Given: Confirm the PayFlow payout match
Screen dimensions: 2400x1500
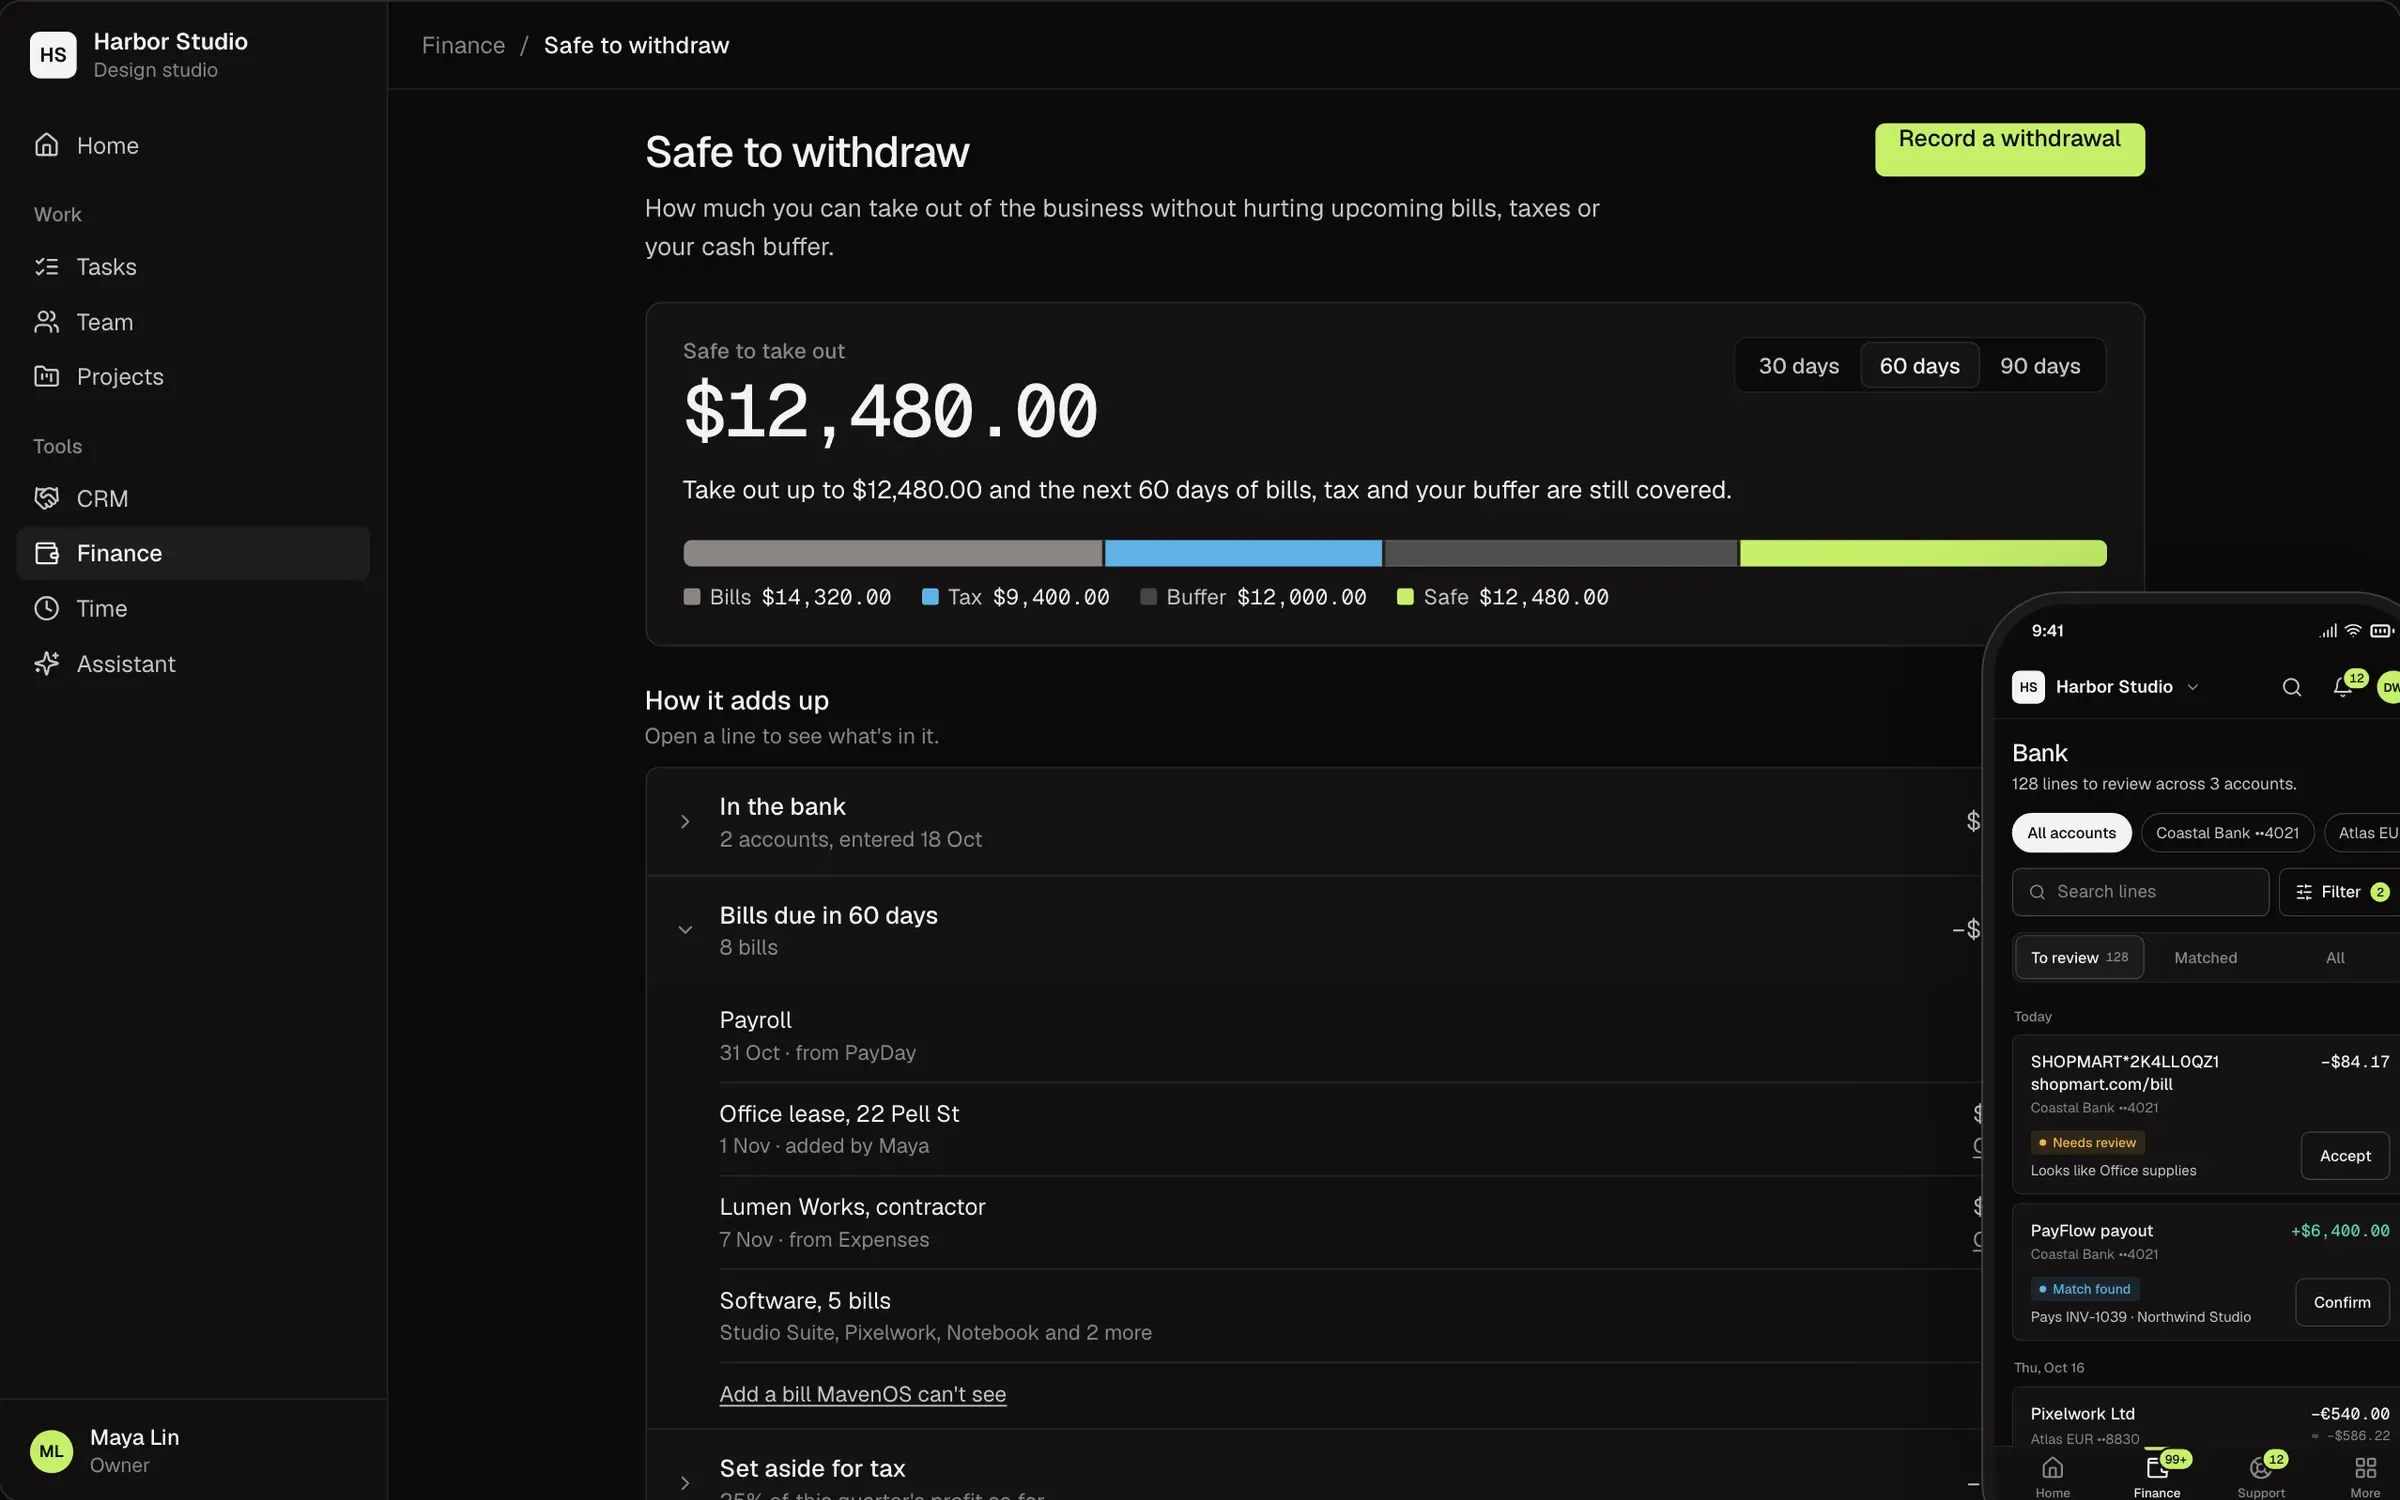Looking at the screenshot, I should point(2341,1303).
